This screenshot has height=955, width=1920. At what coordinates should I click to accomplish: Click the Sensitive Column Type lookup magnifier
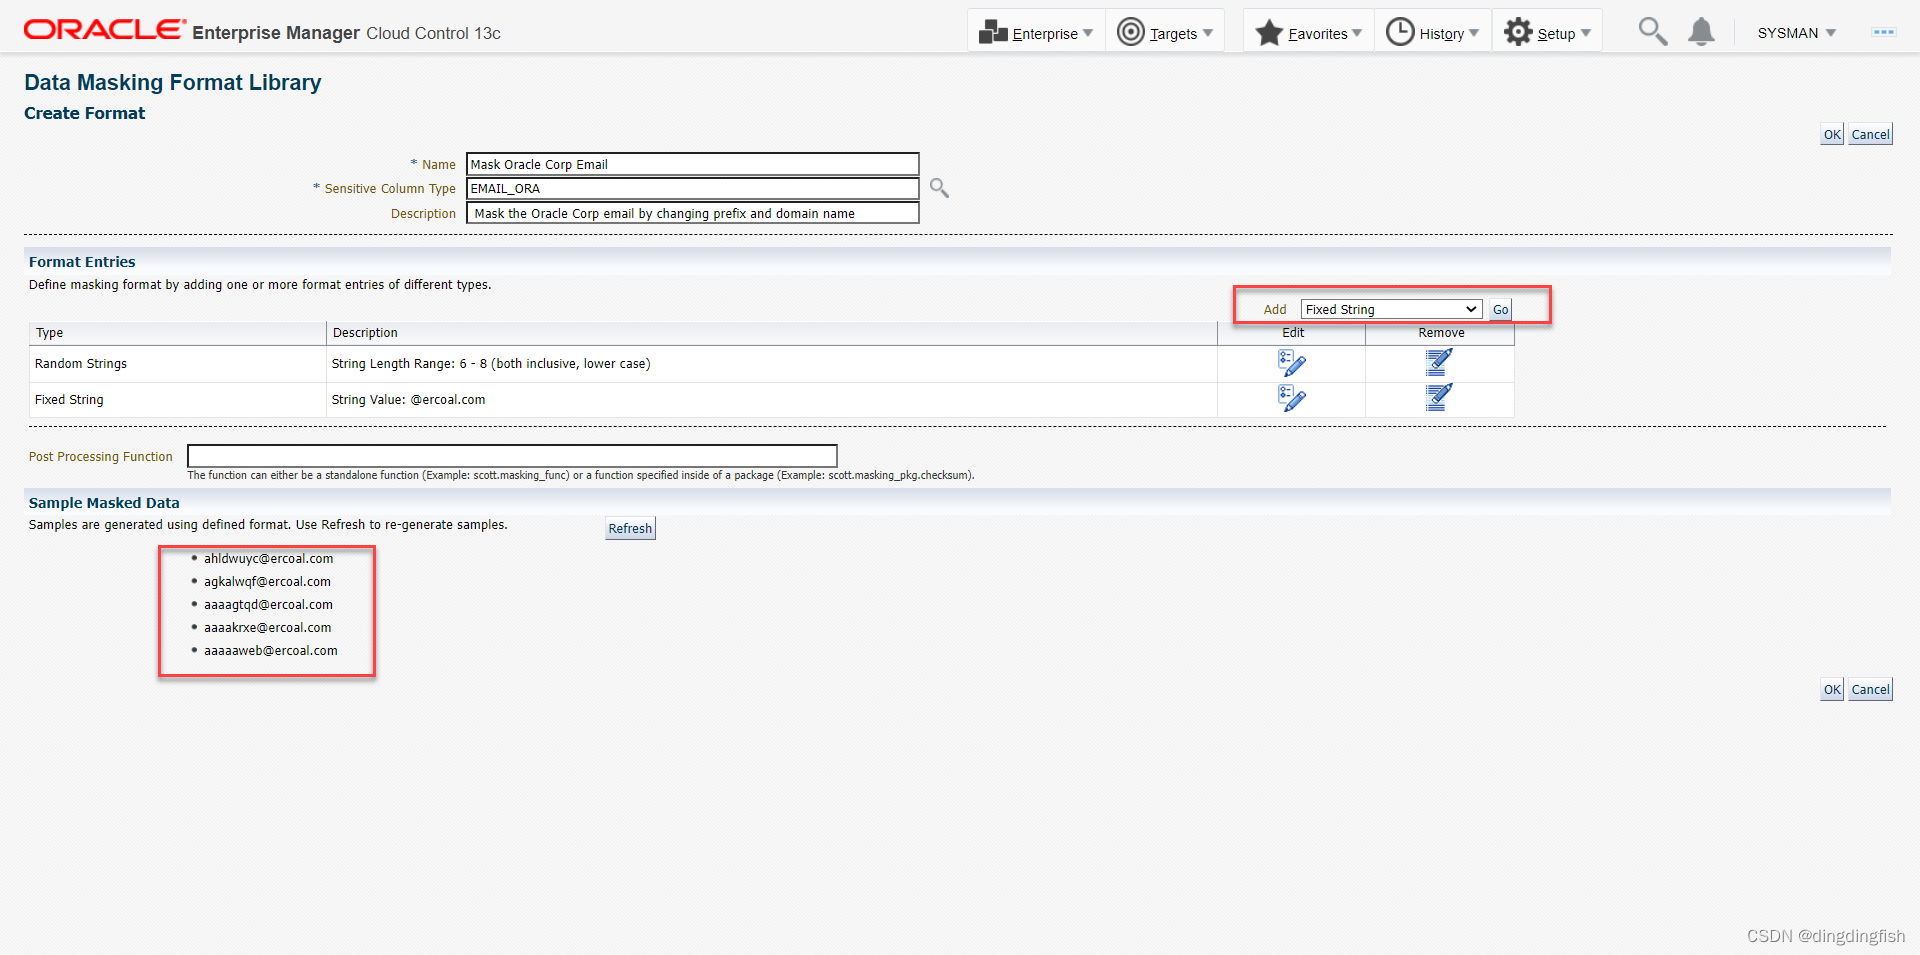[x=939, y=188]
